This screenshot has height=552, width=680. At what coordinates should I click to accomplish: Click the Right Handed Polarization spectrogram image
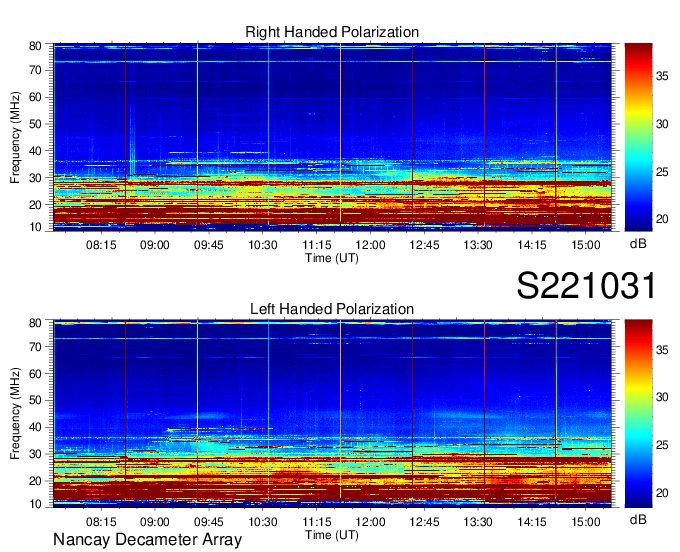pyautogui.click(x=332, y=137)
